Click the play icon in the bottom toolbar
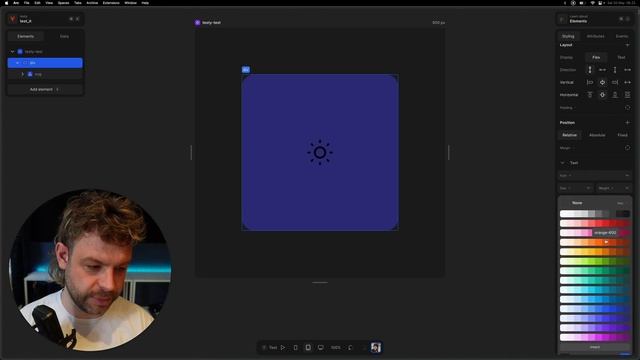The height and width of the screenshot is (360, 640). click(283, 348)
